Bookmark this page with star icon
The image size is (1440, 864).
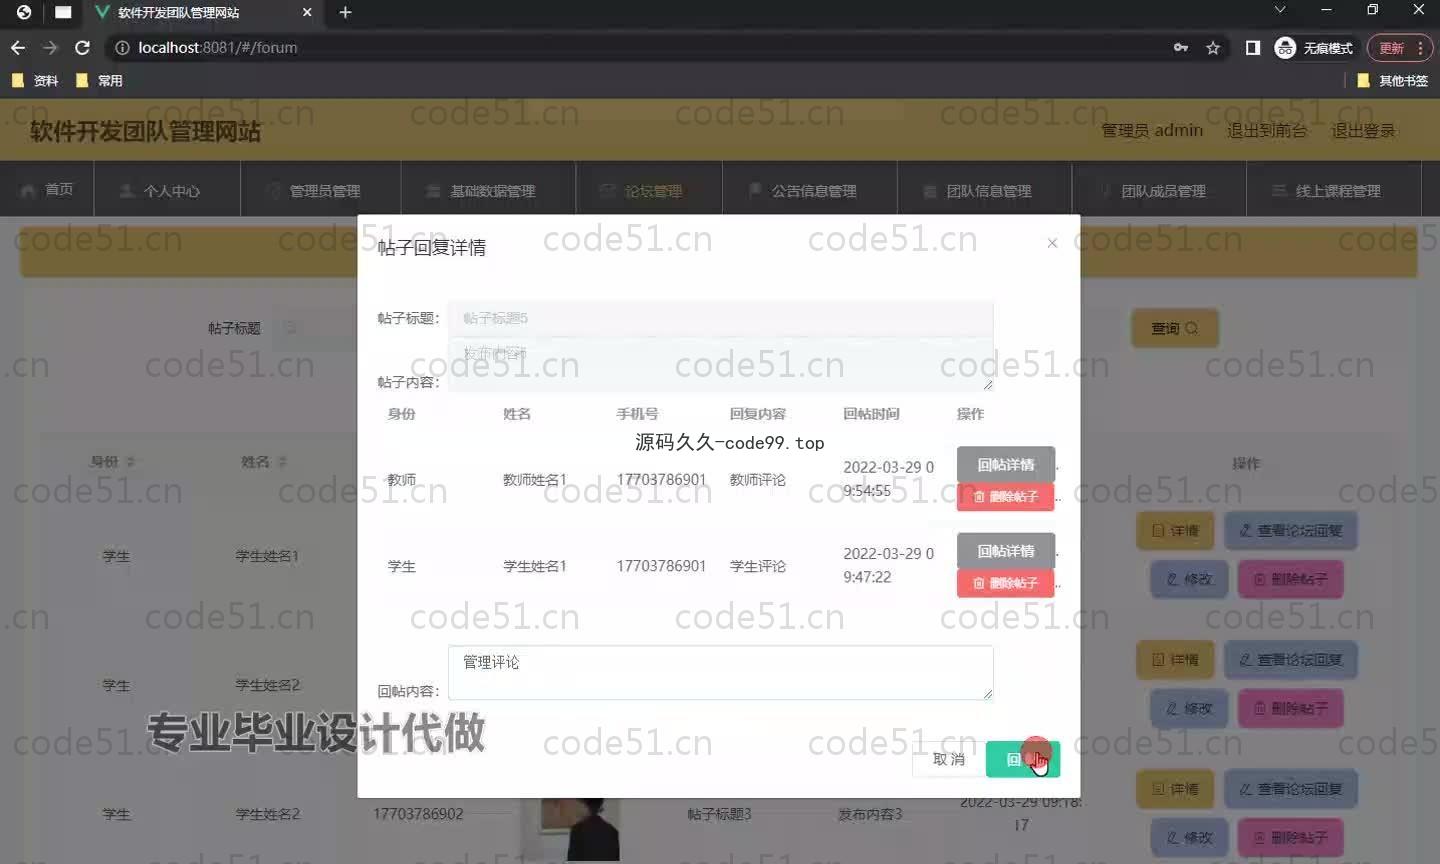pyautogui.click(x=1213, y=47)
